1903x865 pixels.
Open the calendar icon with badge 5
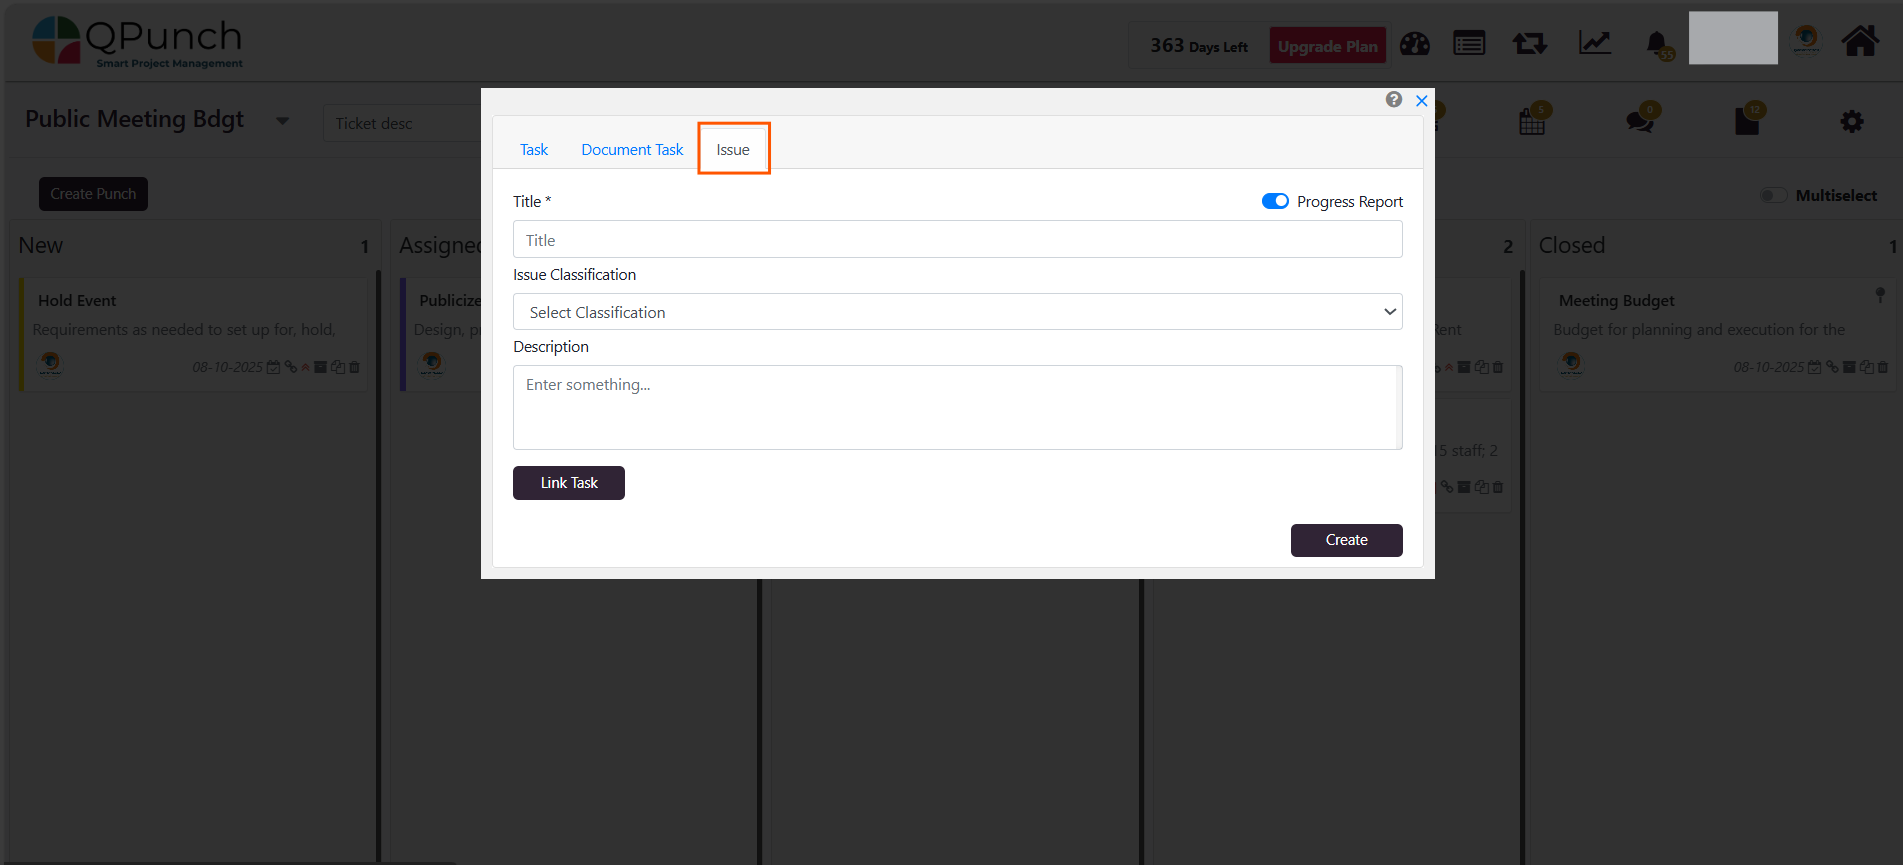[1531, 122]
